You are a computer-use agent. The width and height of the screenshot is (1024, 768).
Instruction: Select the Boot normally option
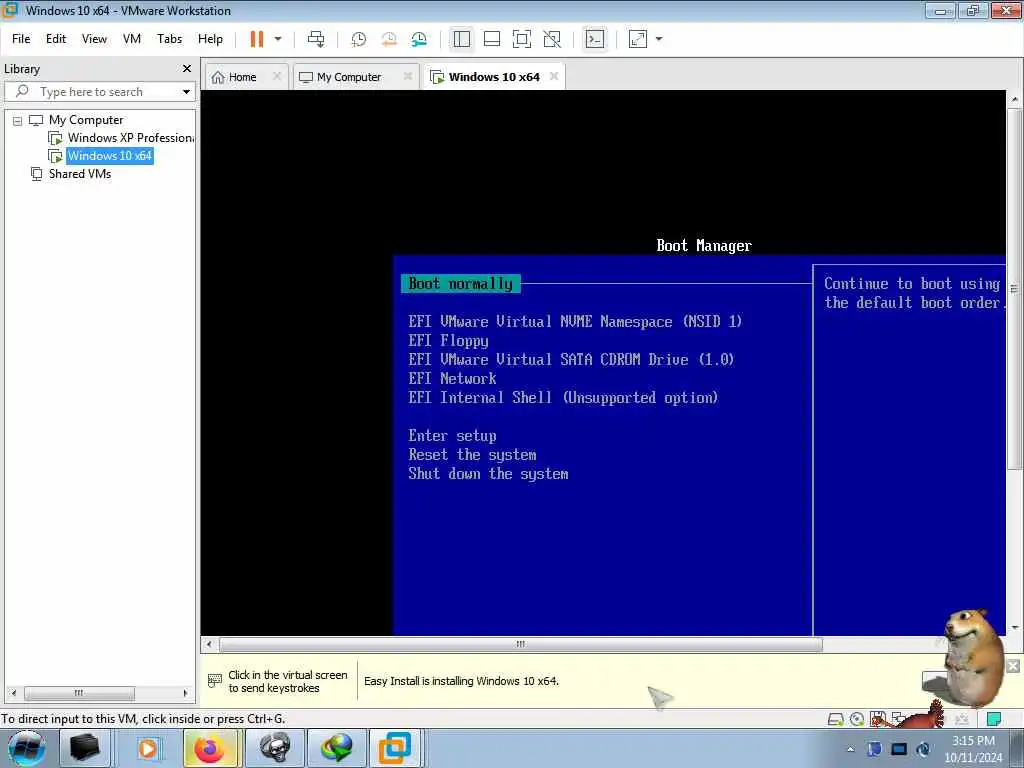click(460, 283)
